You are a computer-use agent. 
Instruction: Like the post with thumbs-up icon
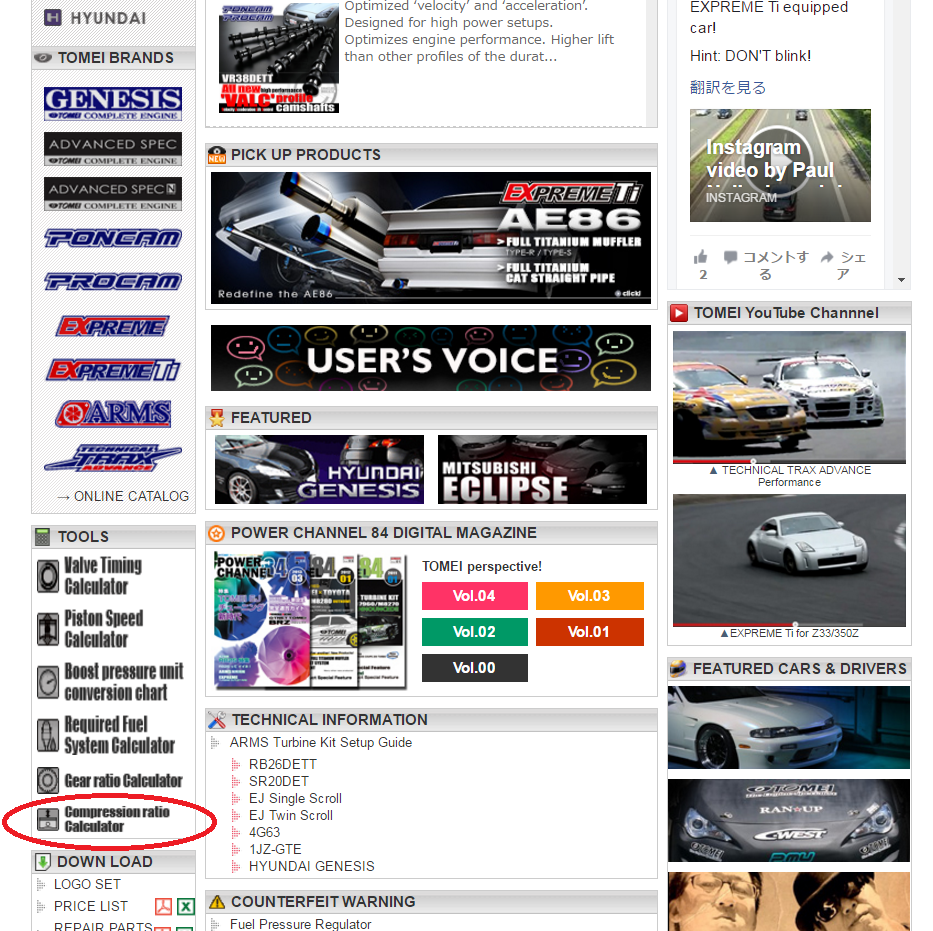coord(700,258)
